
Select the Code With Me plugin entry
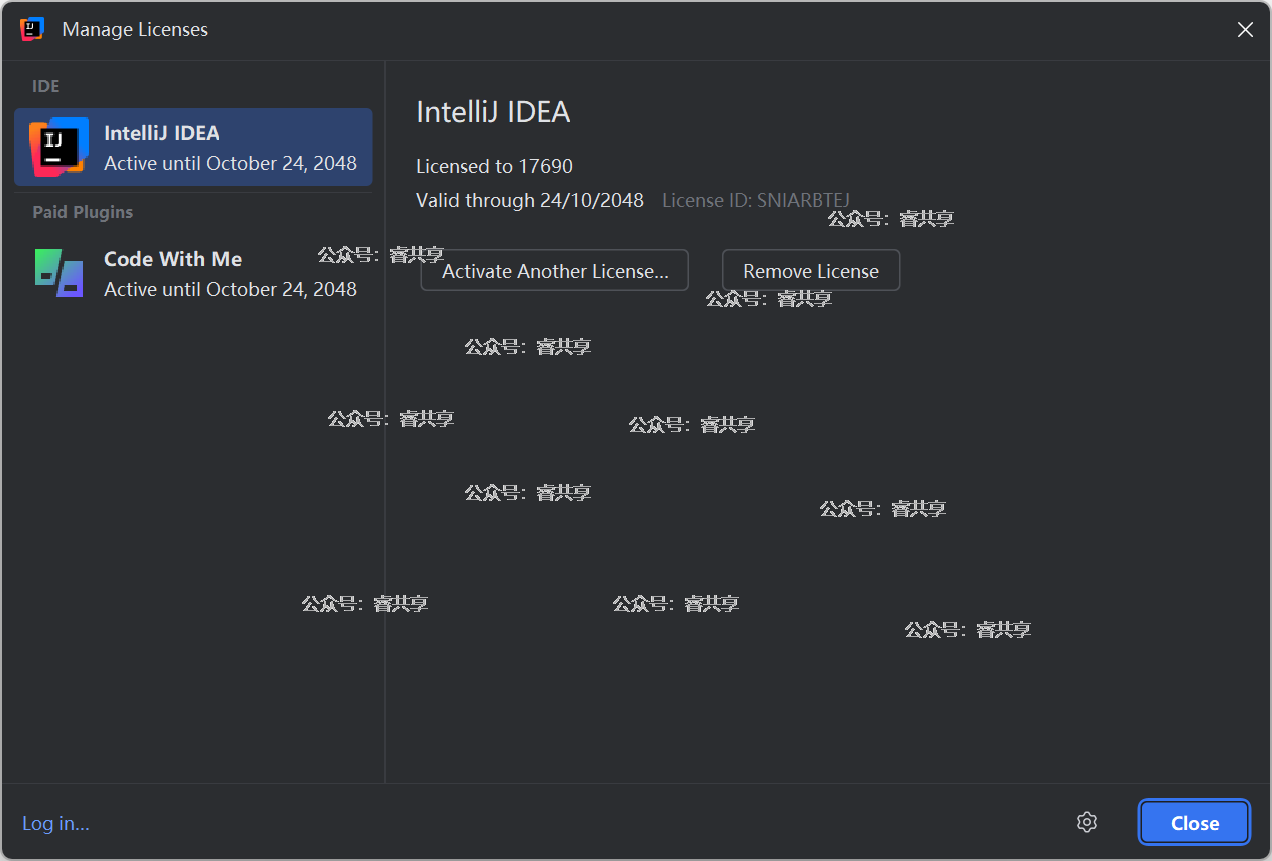click(193, 273)
